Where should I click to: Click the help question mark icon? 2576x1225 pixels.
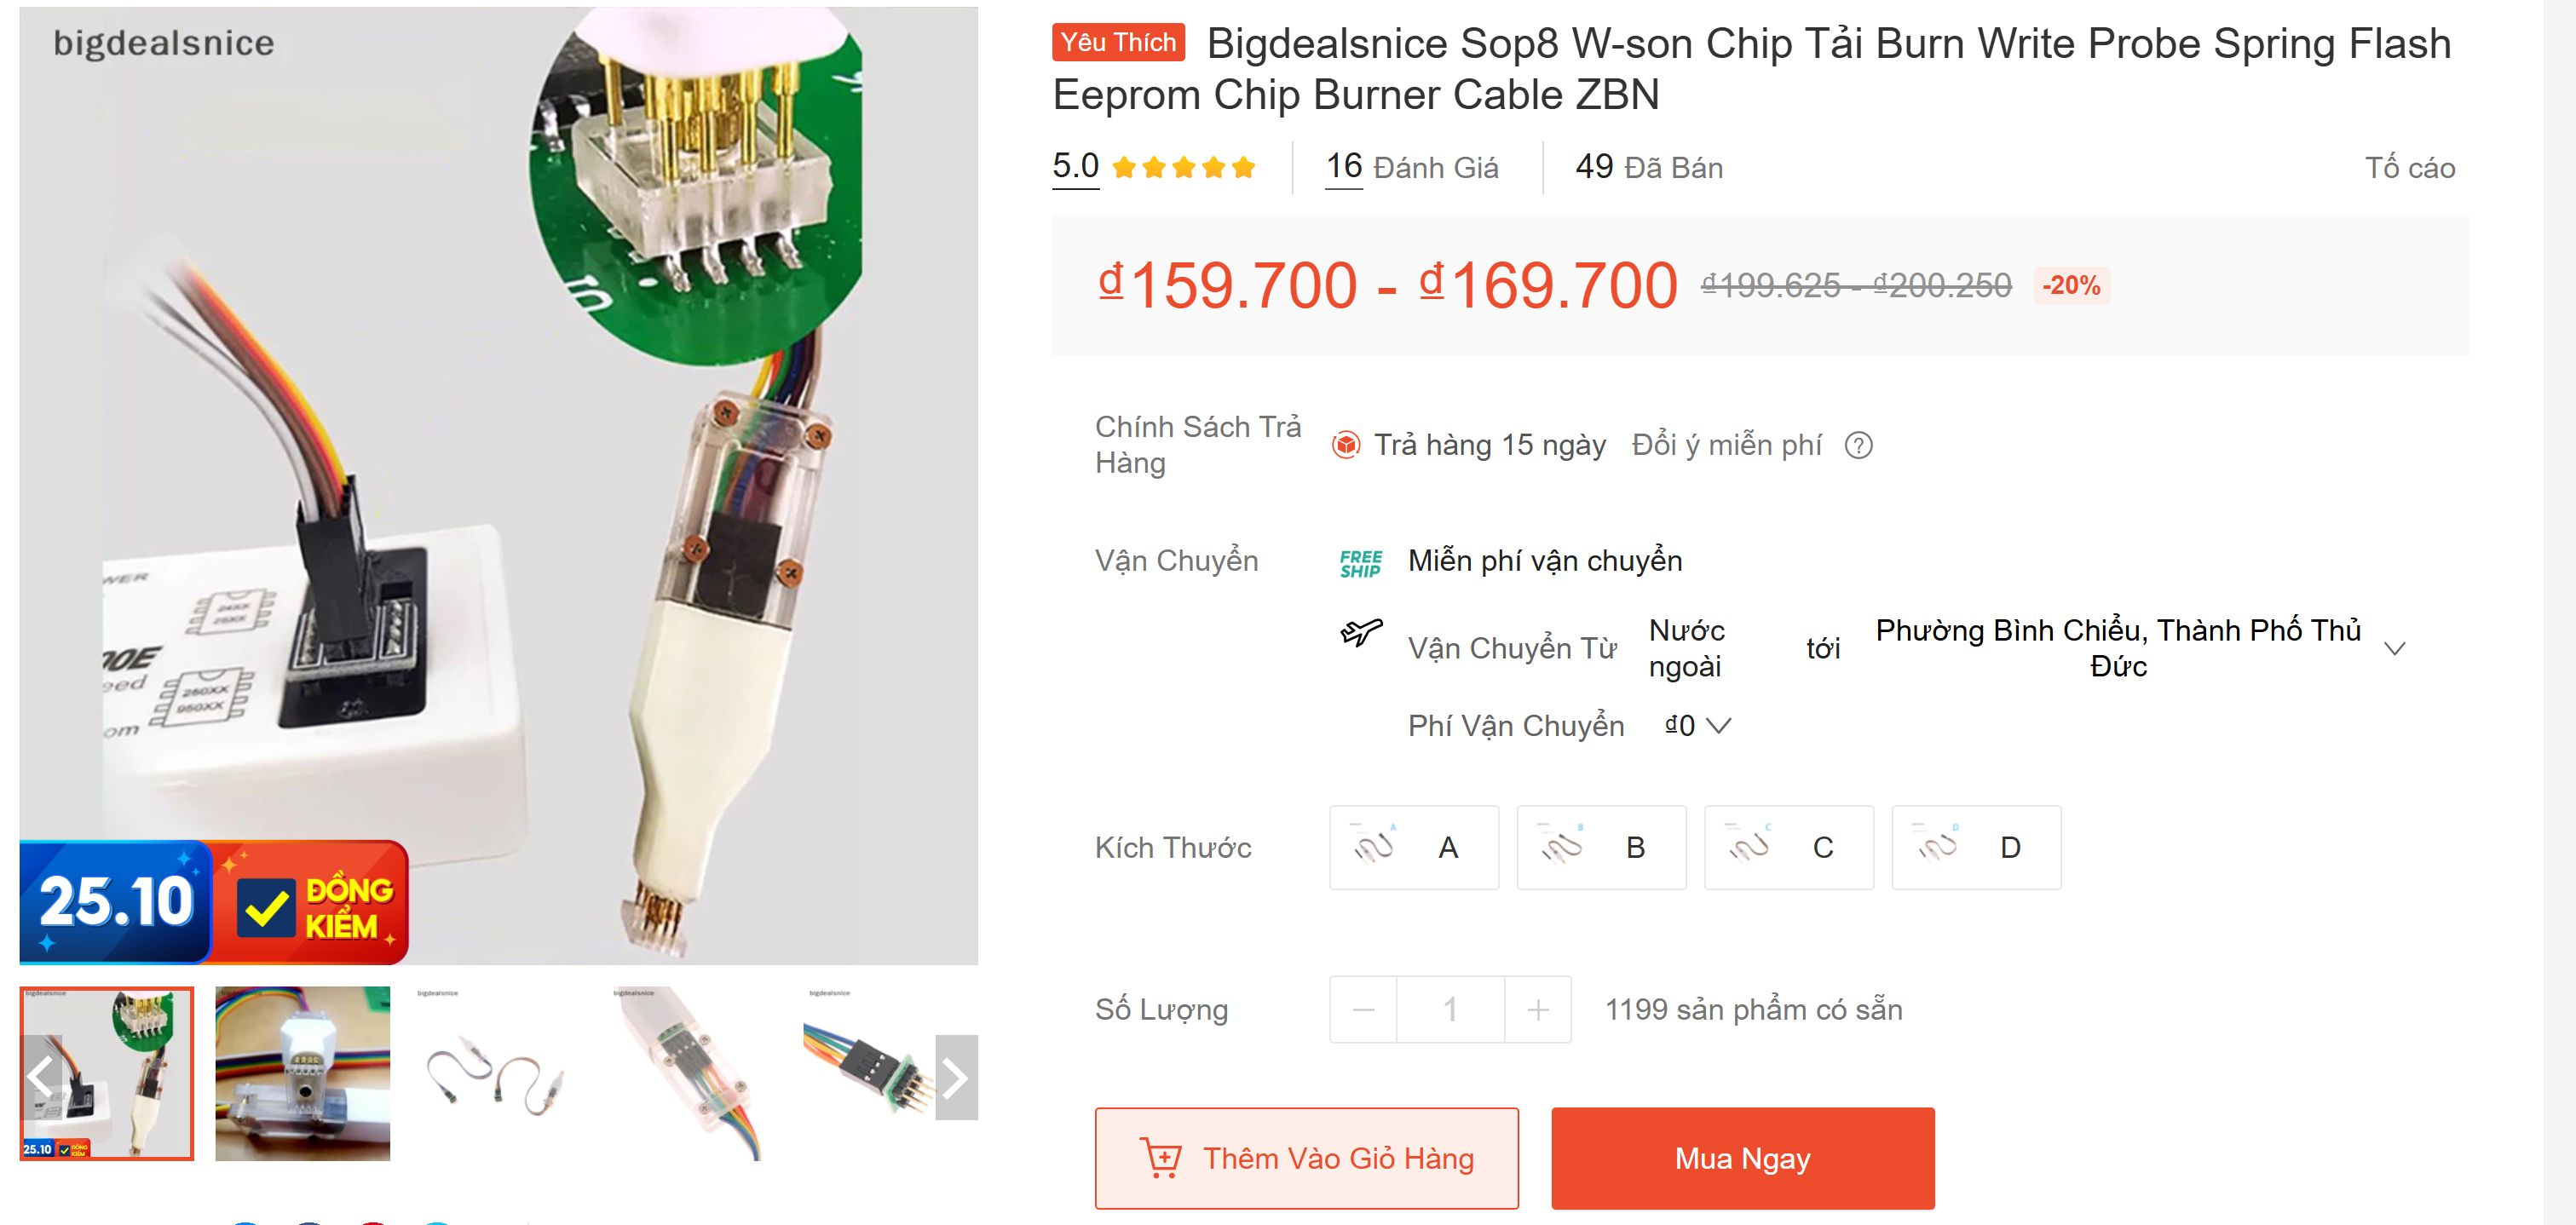click(1858, 446)
